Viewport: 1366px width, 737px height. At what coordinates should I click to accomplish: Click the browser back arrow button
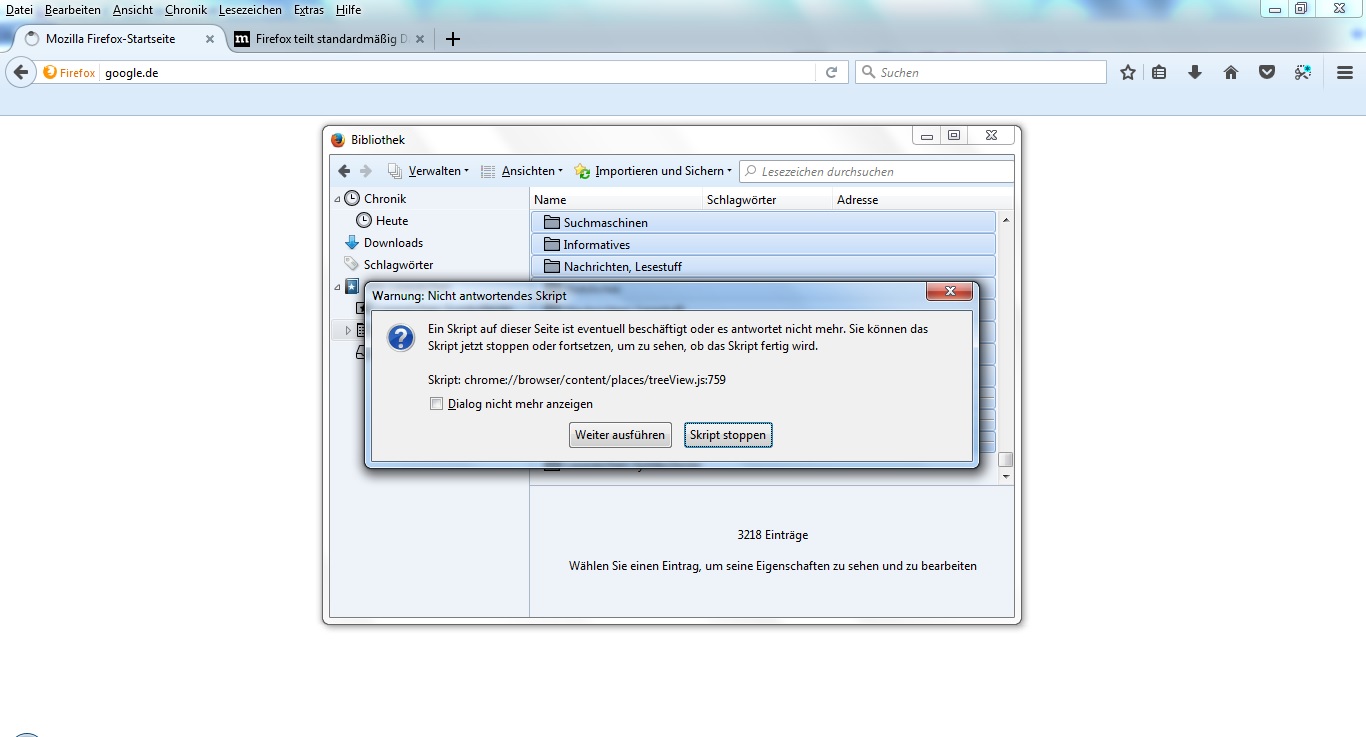[21, 72]
